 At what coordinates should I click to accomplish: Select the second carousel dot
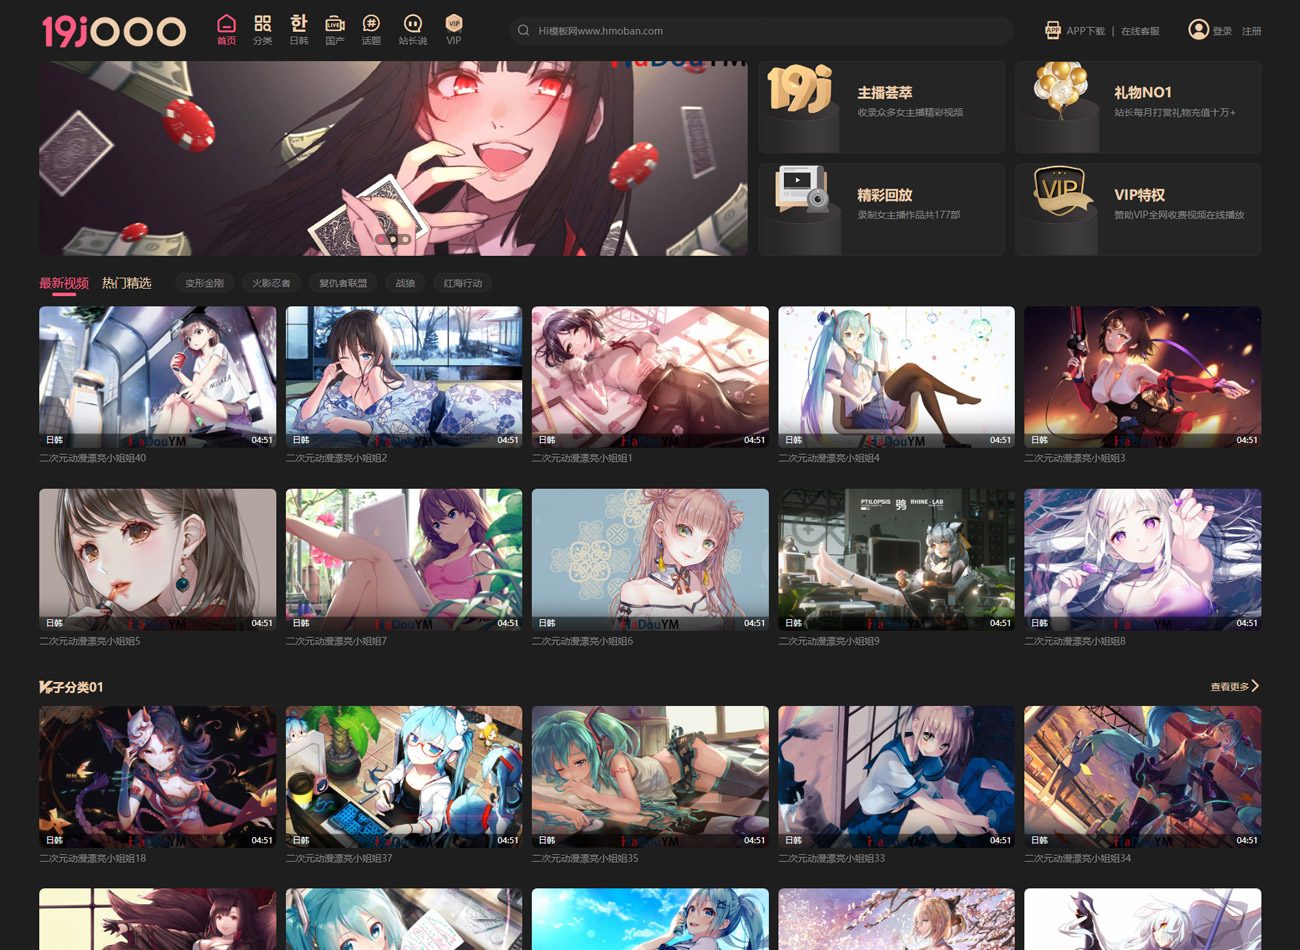point(393,239)
